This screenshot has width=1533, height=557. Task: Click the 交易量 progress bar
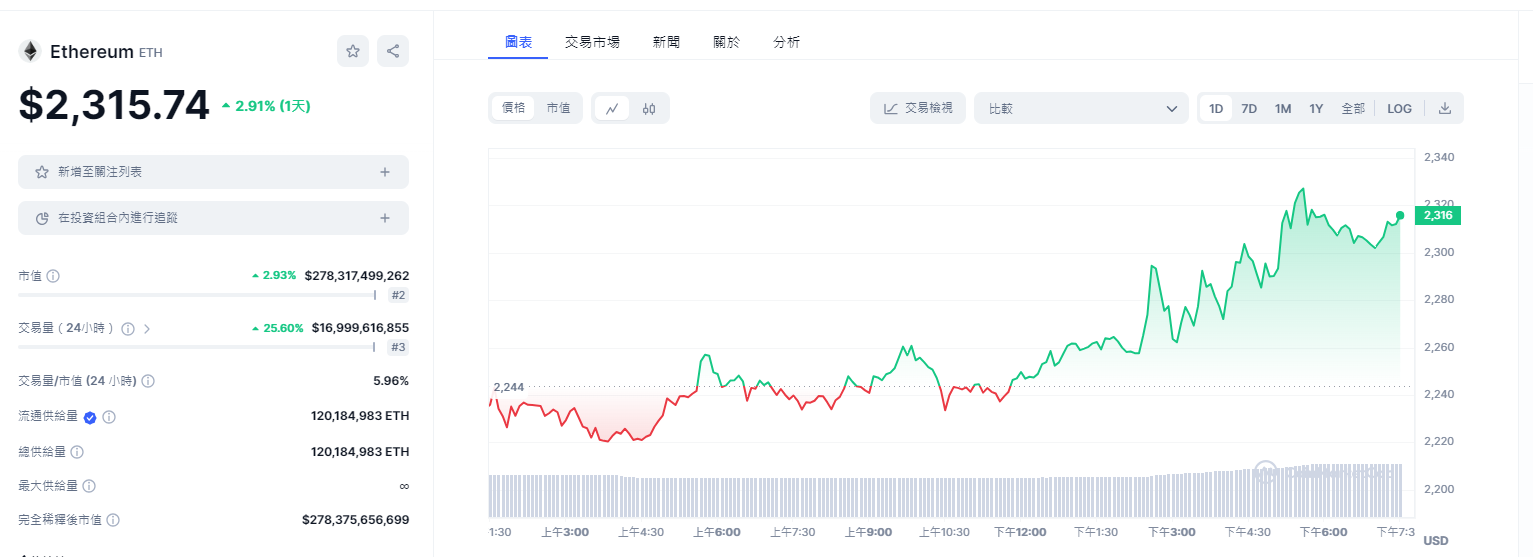click(x=197, y=347)
